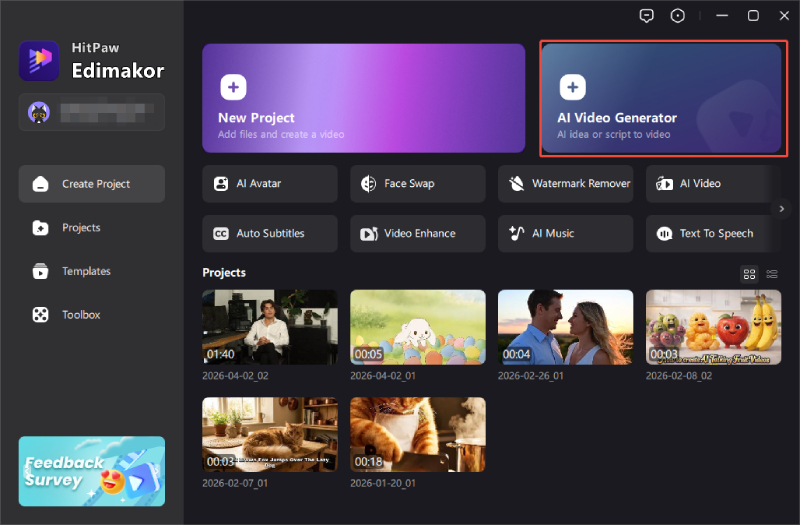Open the Face Swap tool button
This screenshot has width=800, height=525.
pos(418,184)
